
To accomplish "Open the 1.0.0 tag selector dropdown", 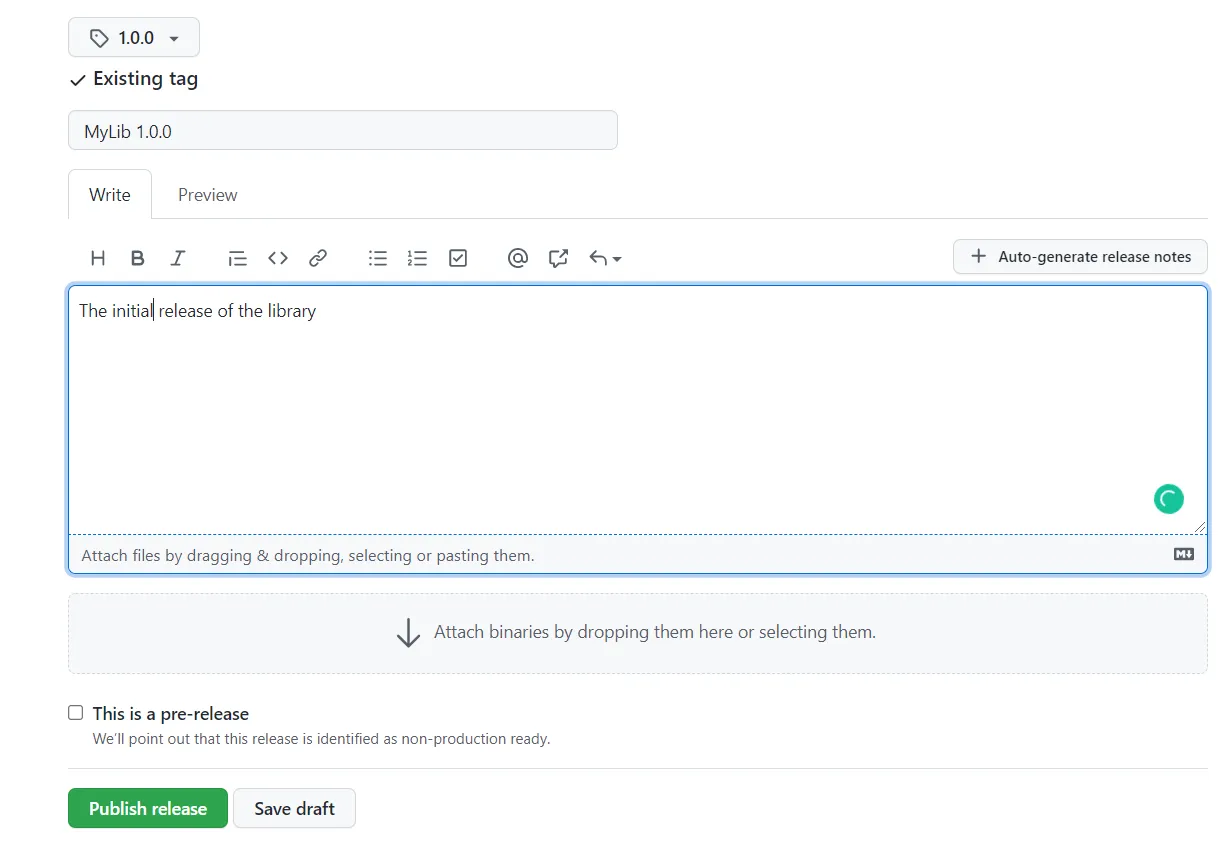I will click(134, 38).
